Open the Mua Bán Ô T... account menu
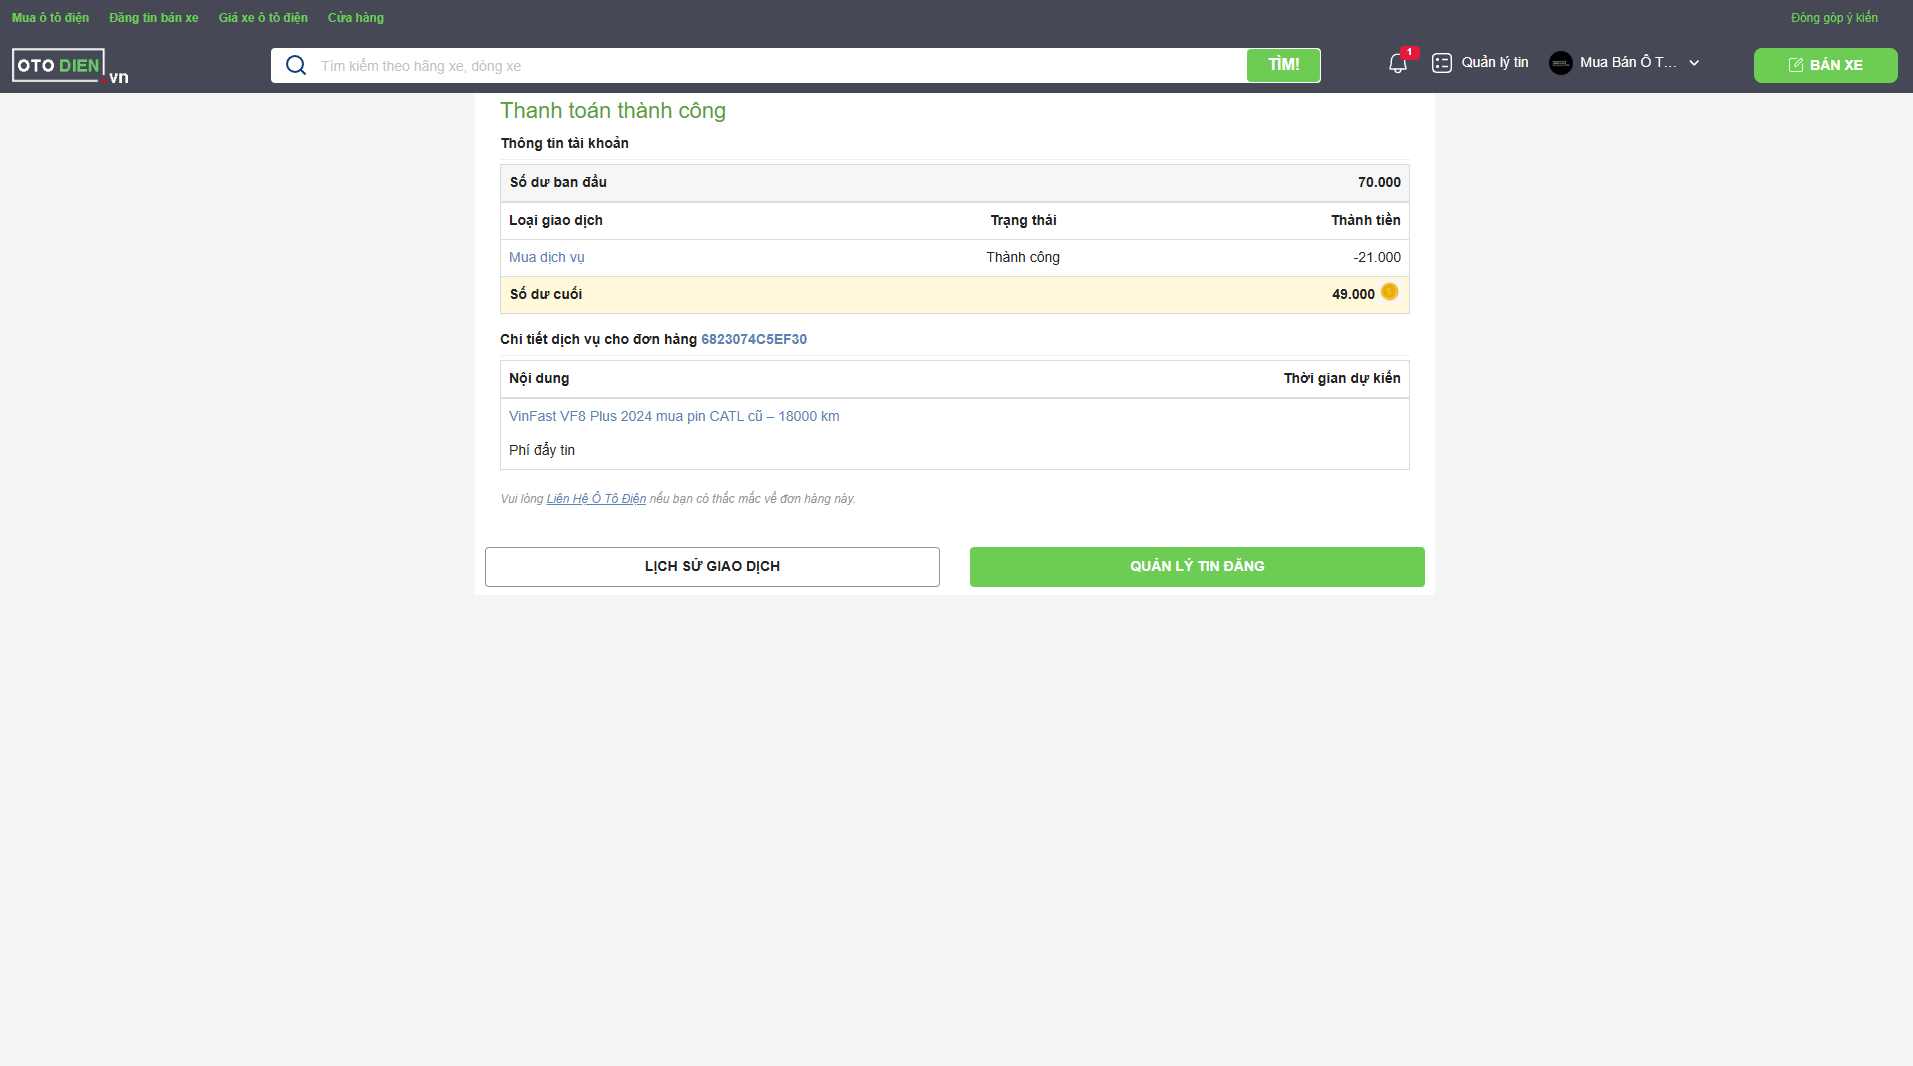Image resolution: width=1913 pixels, height=1066 pixels. (x=1627, y=63)
